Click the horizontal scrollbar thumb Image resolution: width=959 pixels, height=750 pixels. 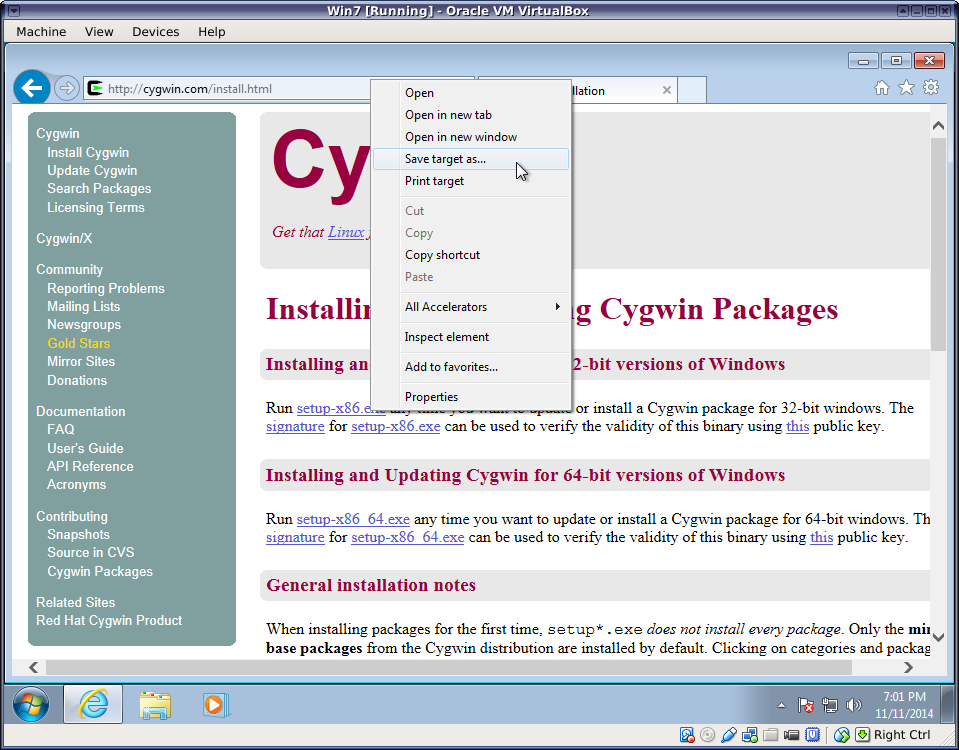click(x=449, y=667)
